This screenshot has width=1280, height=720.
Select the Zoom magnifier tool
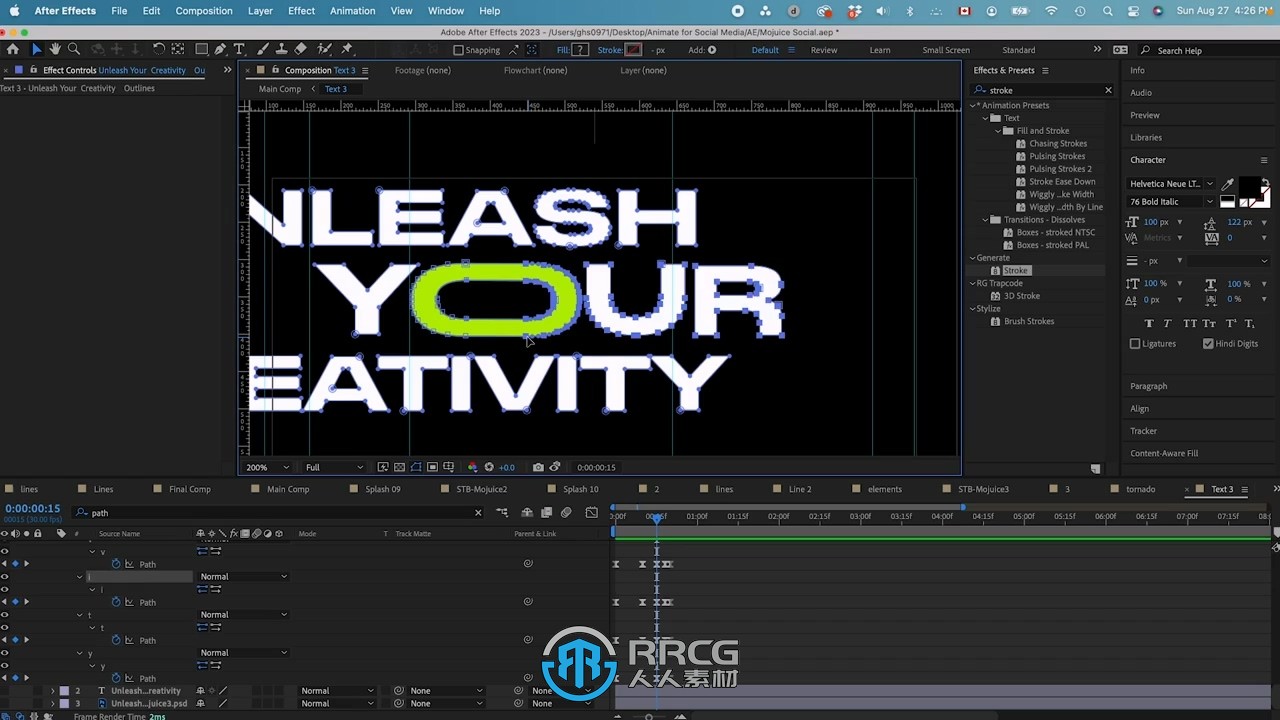pos(74,49)
